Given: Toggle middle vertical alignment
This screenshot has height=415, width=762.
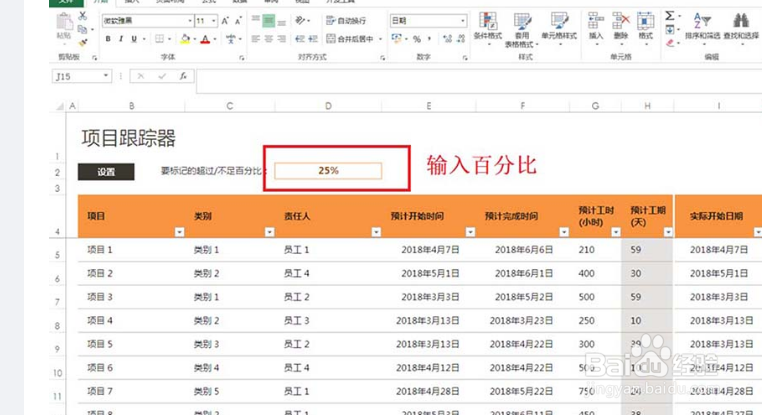Looking at the screenshot, I should point(269,20).
